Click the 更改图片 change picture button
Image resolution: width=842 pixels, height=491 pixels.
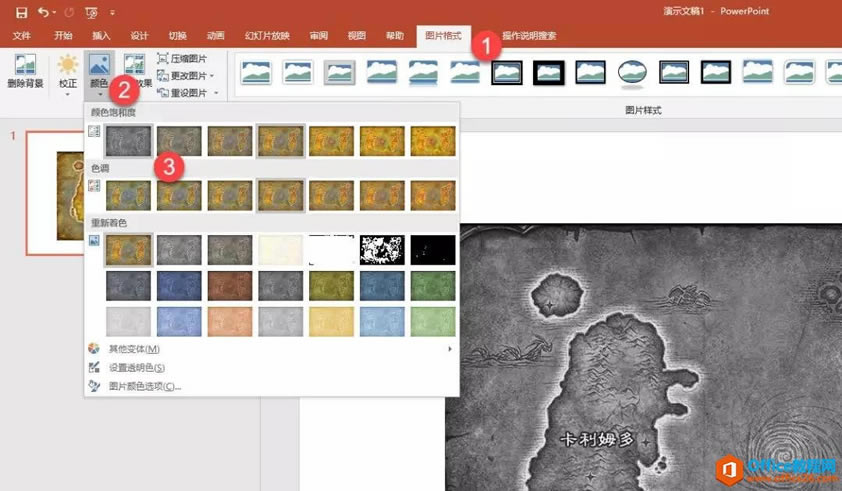pos(185,76)
